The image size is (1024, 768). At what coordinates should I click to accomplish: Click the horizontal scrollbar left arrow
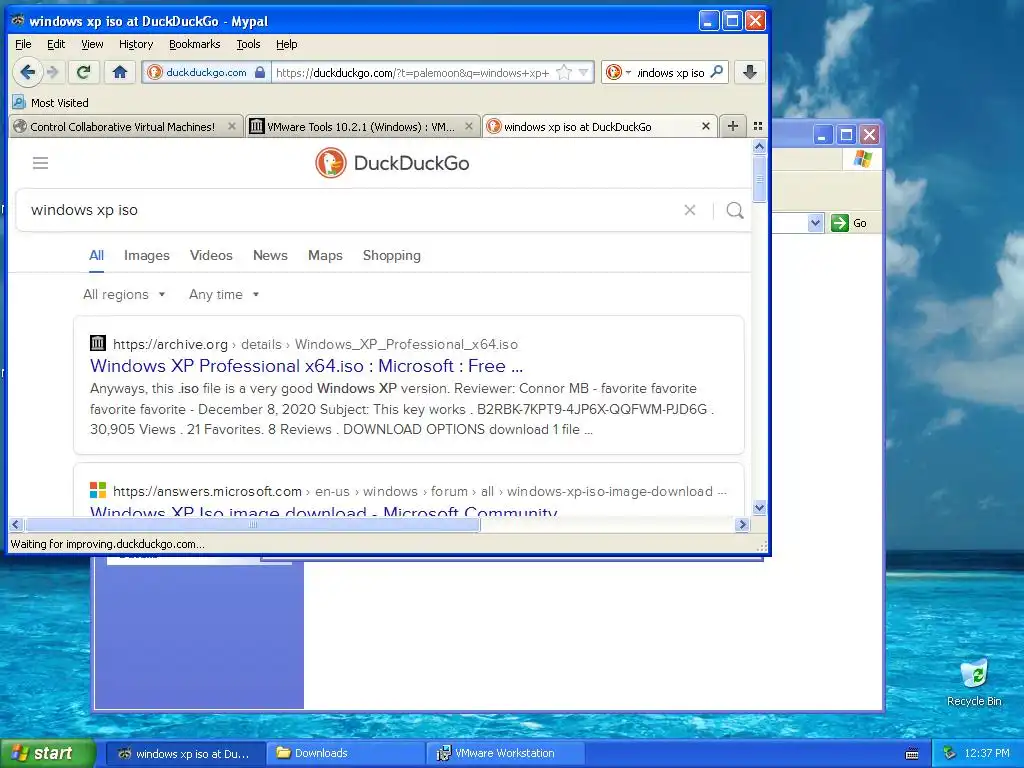tap(16, 524)
